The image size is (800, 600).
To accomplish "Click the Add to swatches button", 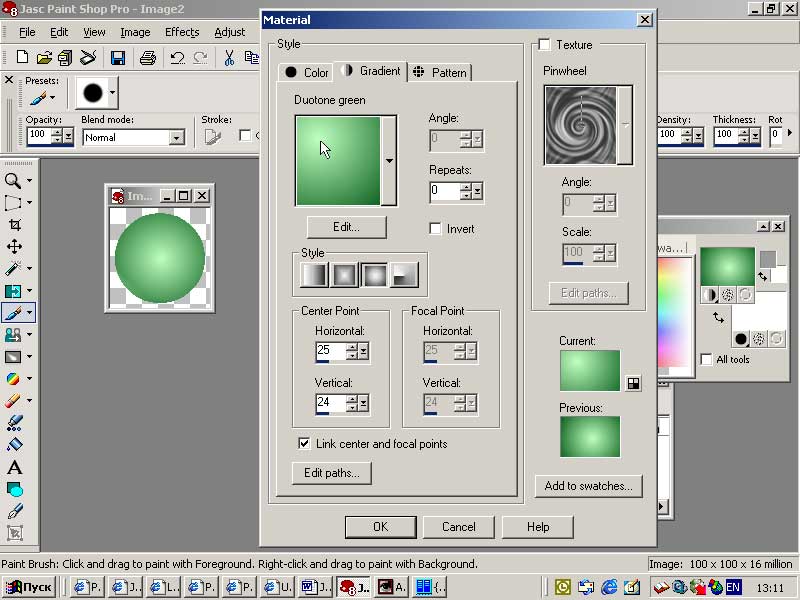I will coord(588,486).
